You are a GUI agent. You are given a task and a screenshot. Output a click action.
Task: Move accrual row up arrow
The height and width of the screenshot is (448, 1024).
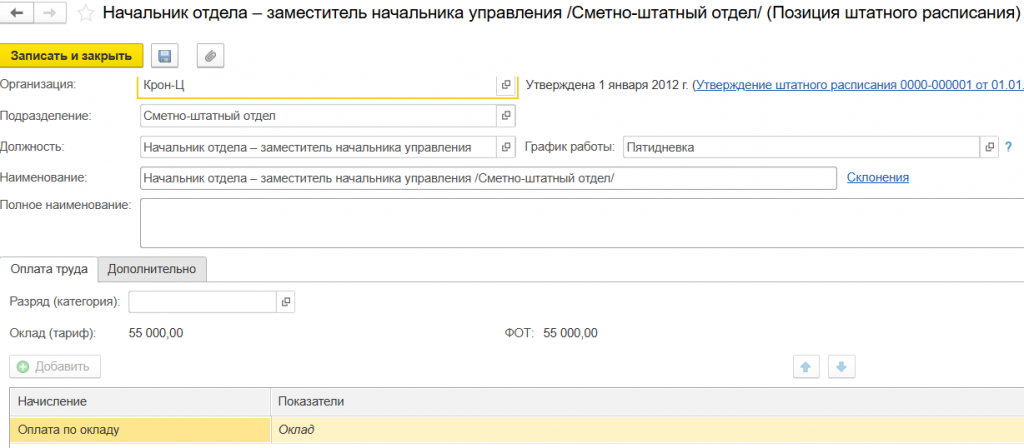click(806, 367)
